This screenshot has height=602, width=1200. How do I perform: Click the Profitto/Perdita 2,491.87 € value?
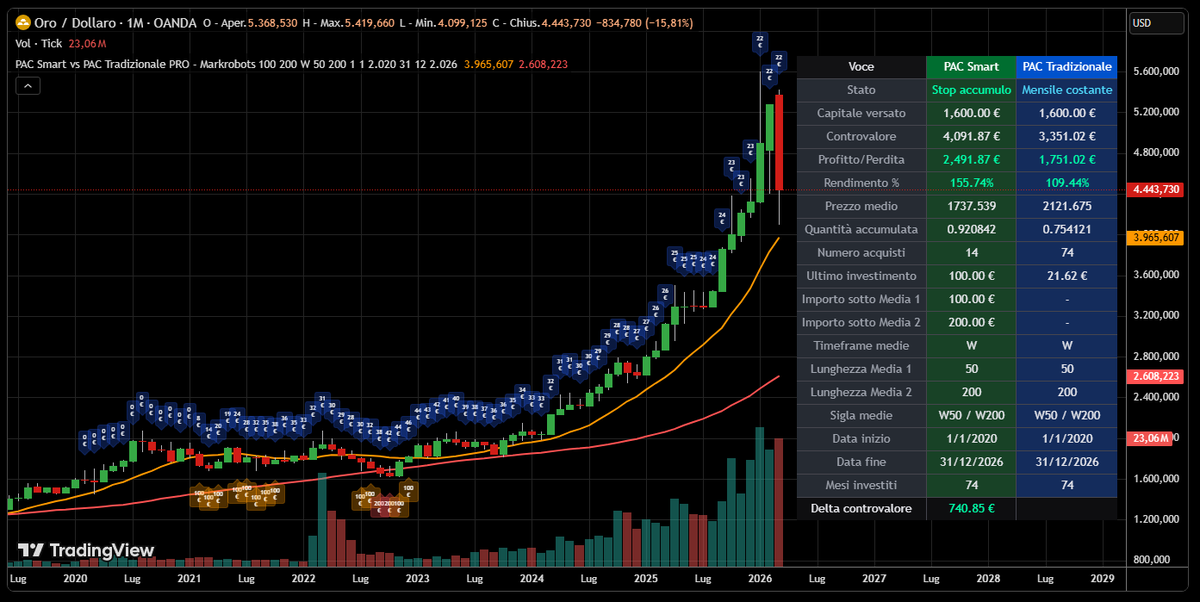(971, 159)
